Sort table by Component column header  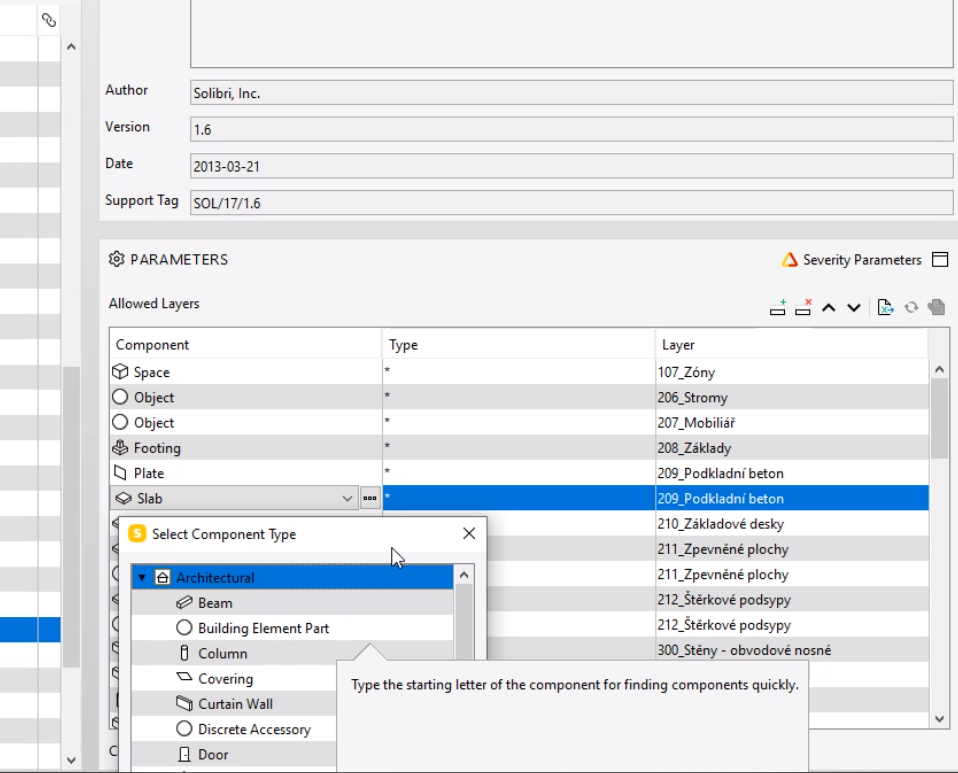[x=246, y=345]
